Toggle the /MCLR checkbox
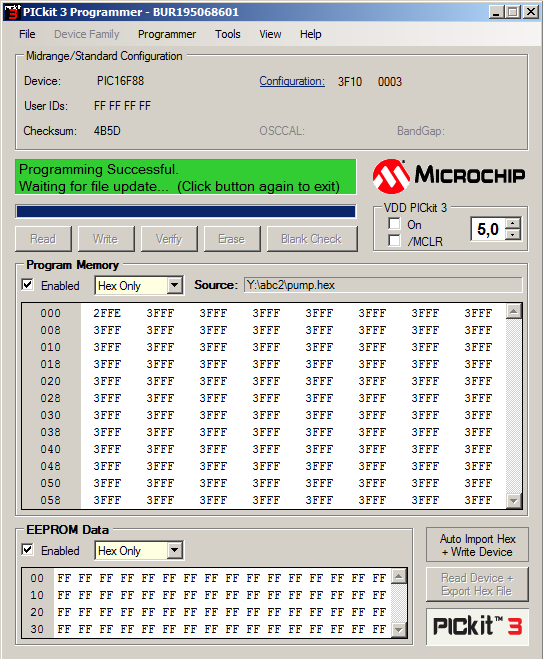The width and height of the screenshot is (543, 659). 394,241
